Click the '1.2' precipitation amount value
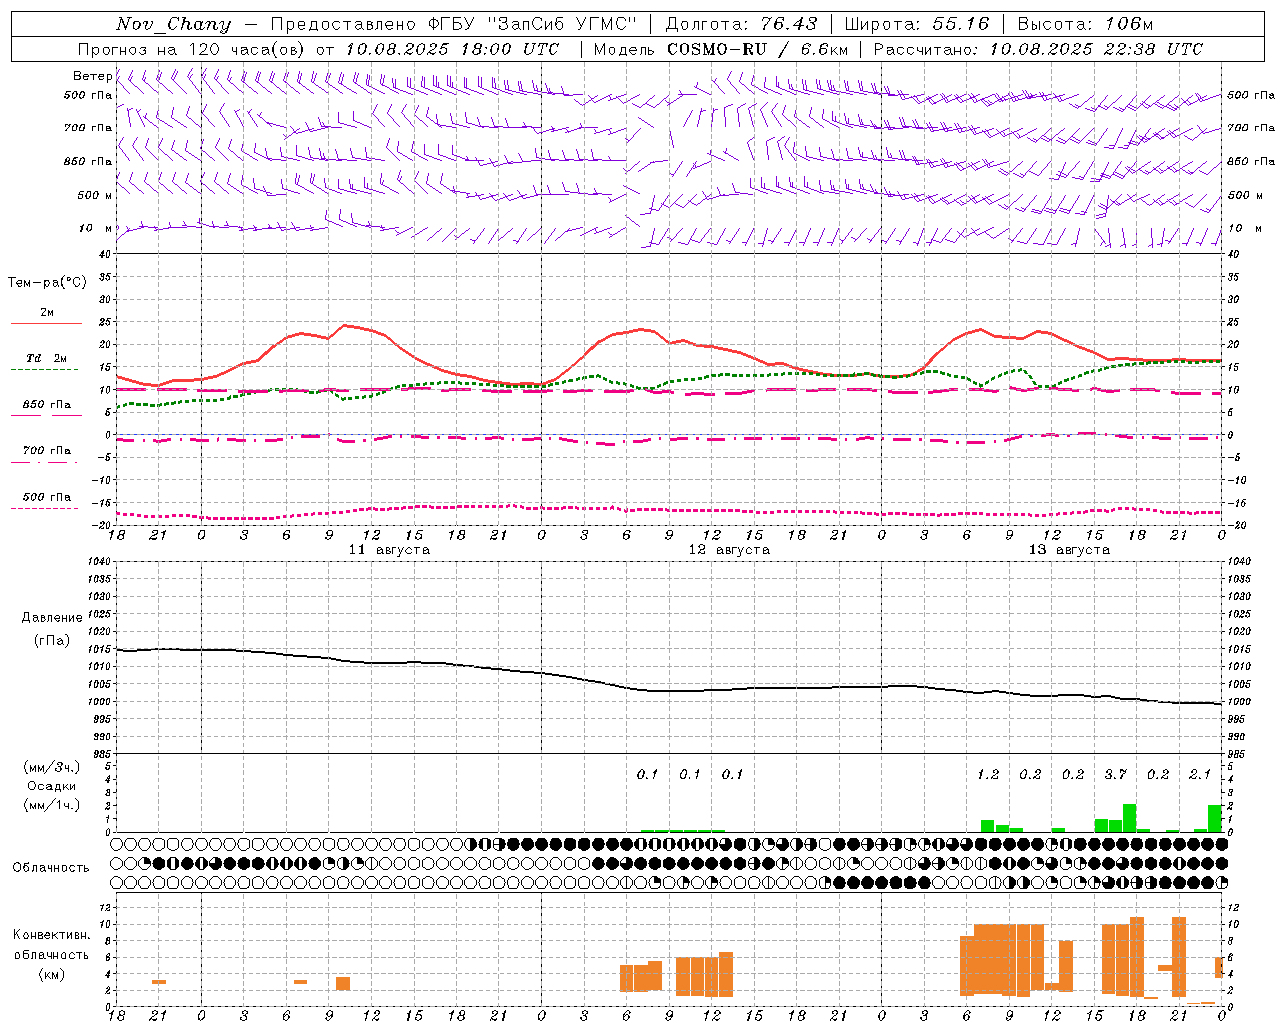 pos(988,775)
